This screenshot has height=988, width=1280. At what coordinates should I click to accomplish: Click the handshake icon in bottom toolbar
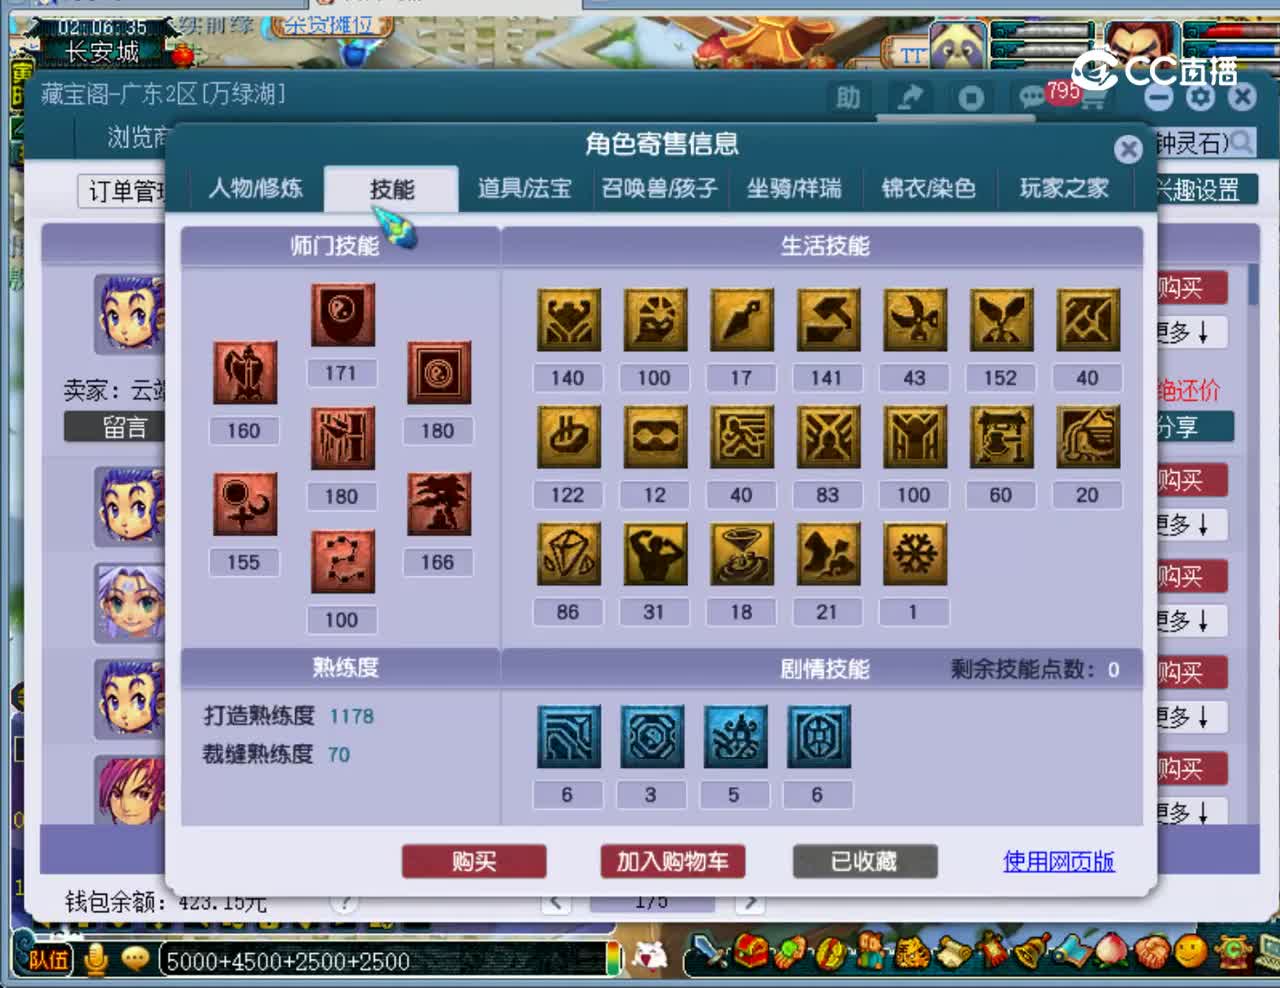click(x=1152, y=951)
